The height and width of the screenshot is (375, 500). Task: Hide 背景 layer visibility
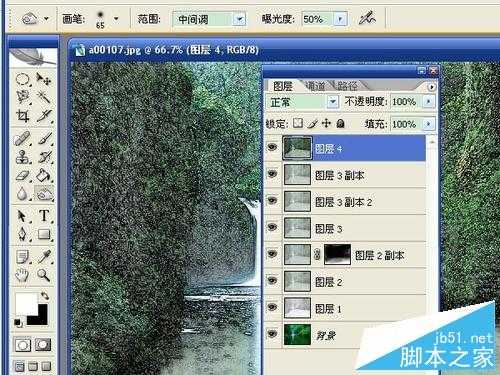click(273, 334)
